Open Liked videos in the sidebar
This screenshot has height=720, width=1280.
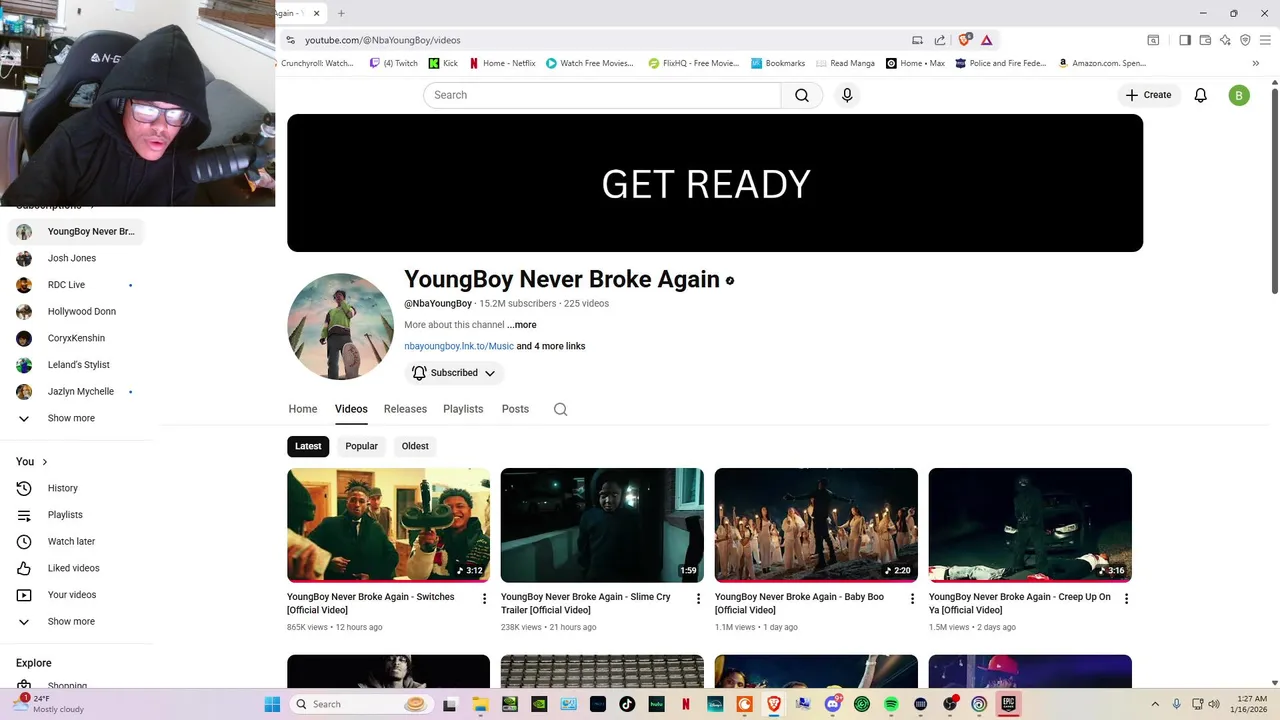[x=76, y=568]
